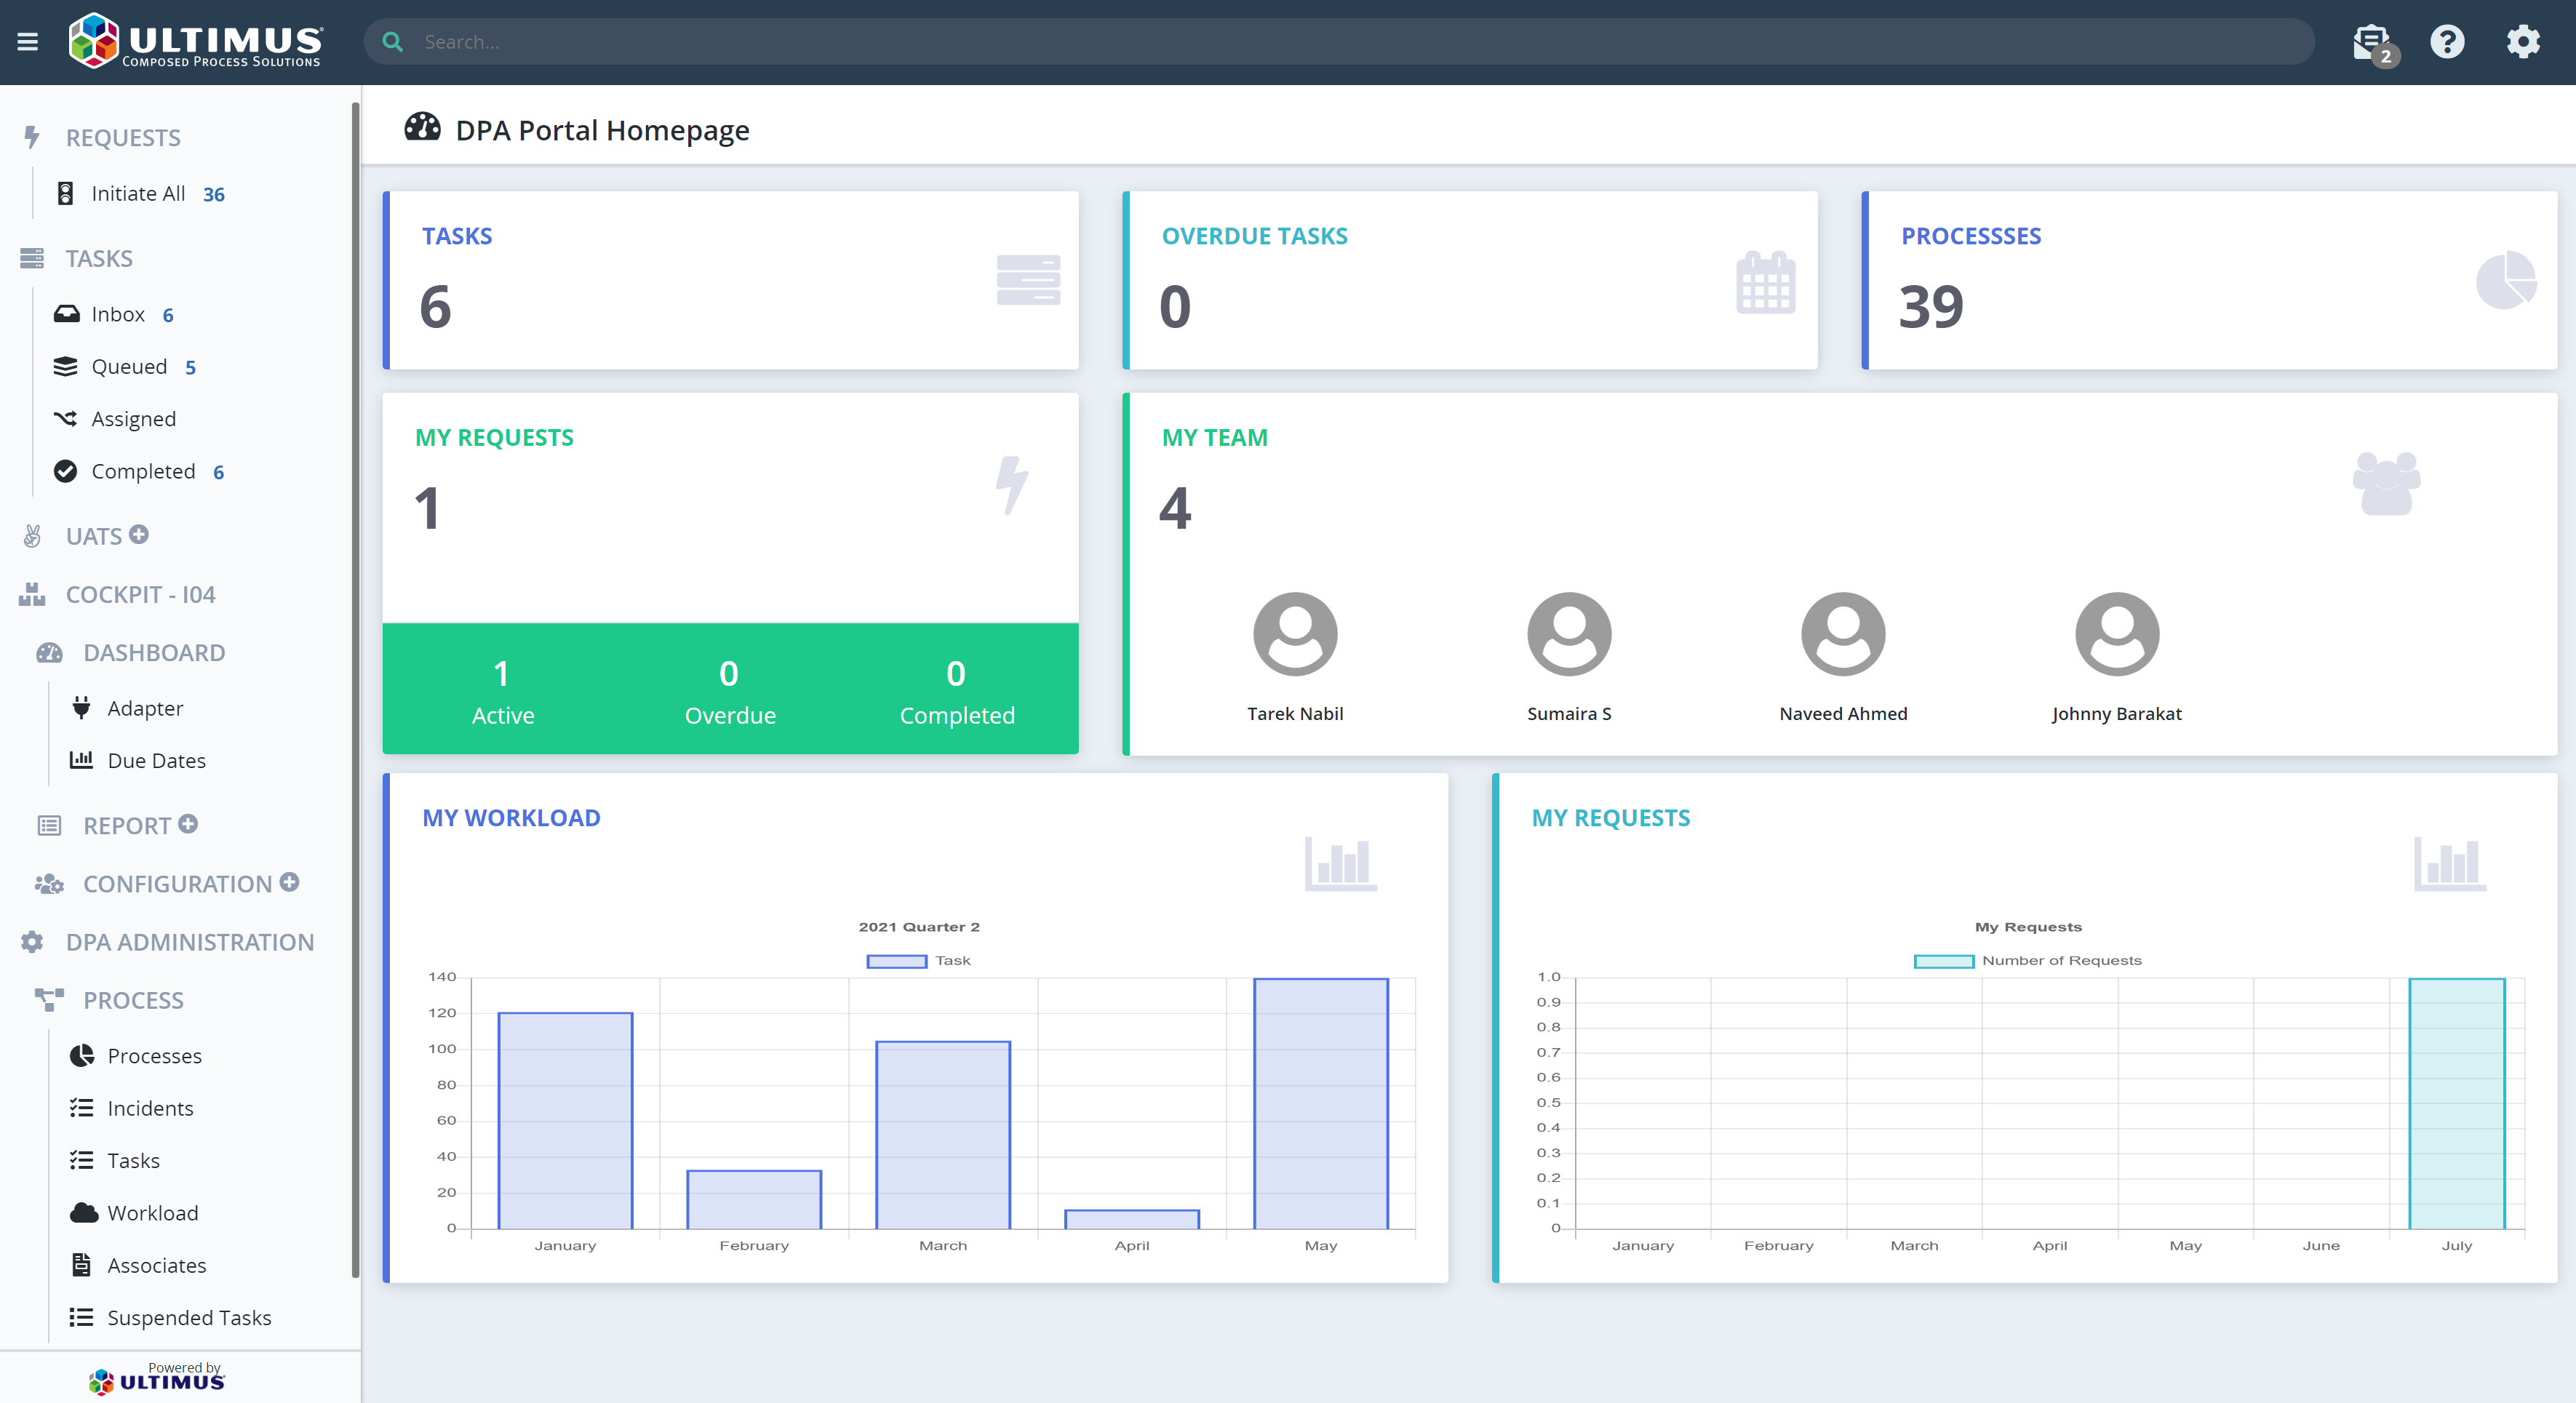The height and width of the screenshot is (1403, 2576).
Task: Click inside the Search input field
Action: pyautogui.click(x=1300, y=42)
